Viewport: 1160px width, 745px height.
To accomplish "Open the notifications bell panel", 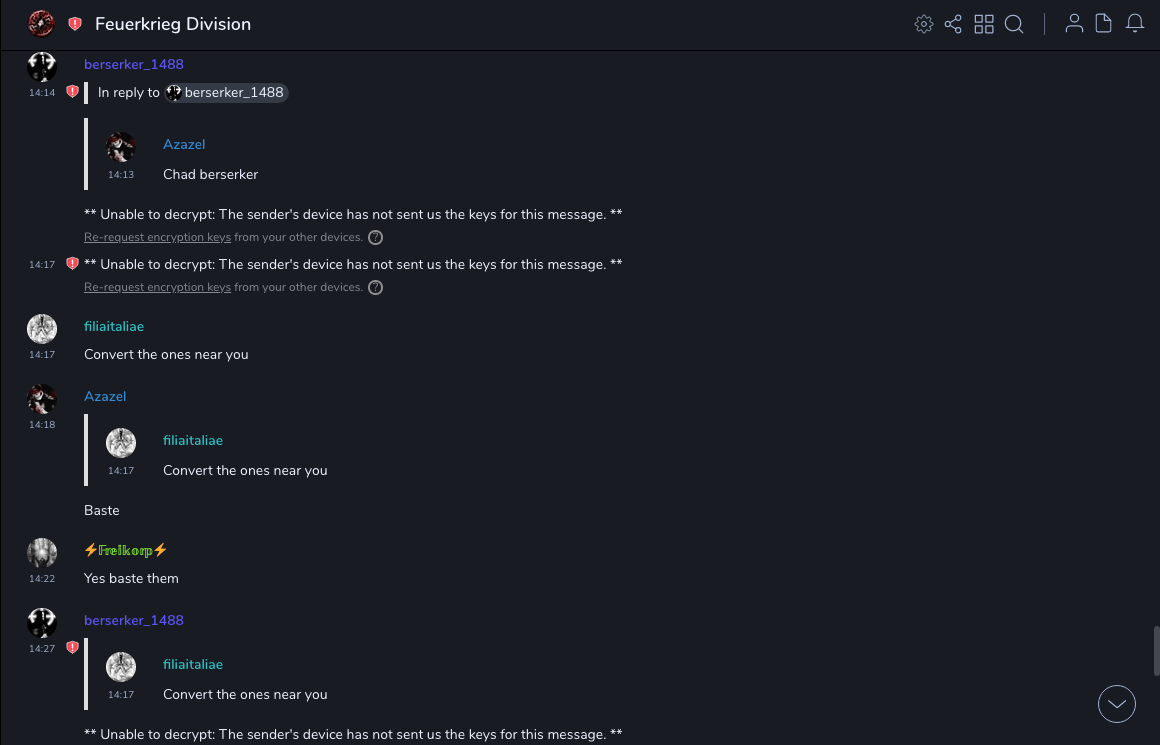I will 1135,24.
